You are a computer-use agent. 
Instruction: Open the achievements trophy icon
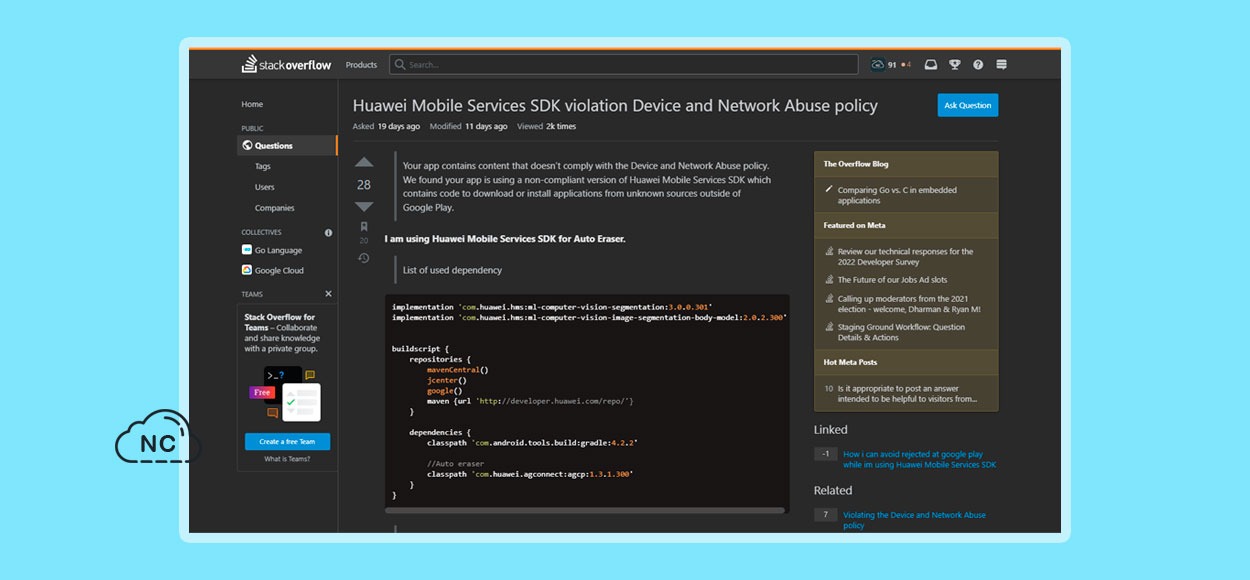(x=955, y=65)
